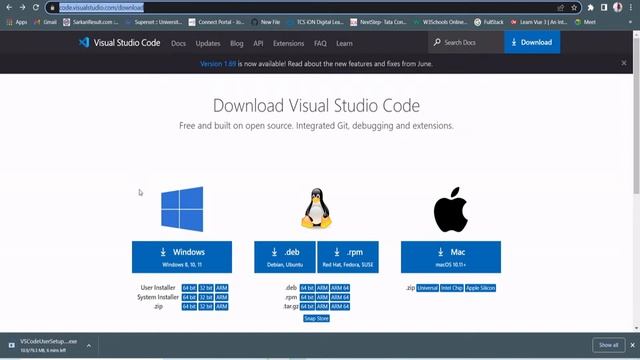Open the Extensions menu item
Image resolution: width=640 pixels, height=360 pixels.
click(289, 43)
